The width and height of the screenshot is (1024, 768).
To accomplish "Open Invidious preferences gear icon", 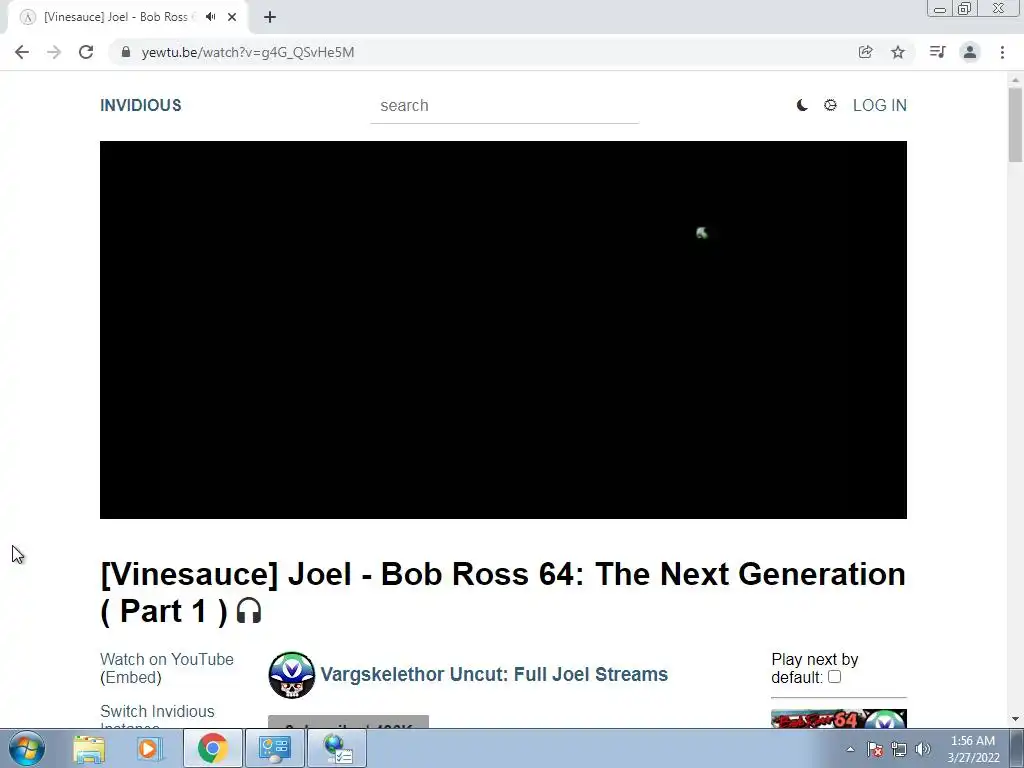I will pyautogui.click(x=830, y=105).
